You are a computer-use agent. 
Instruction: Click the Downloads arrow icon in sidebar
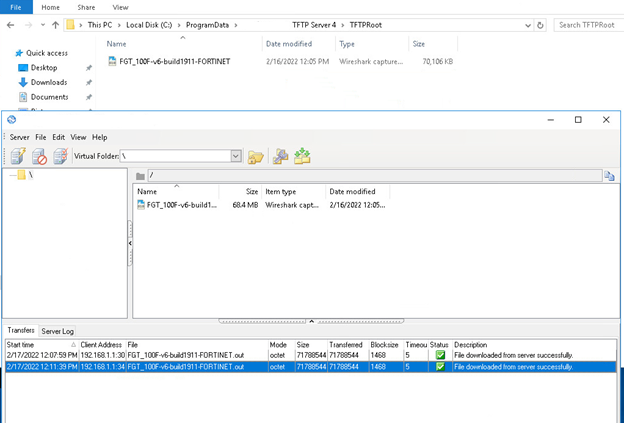pyautogui.click(x=23, y=82)
